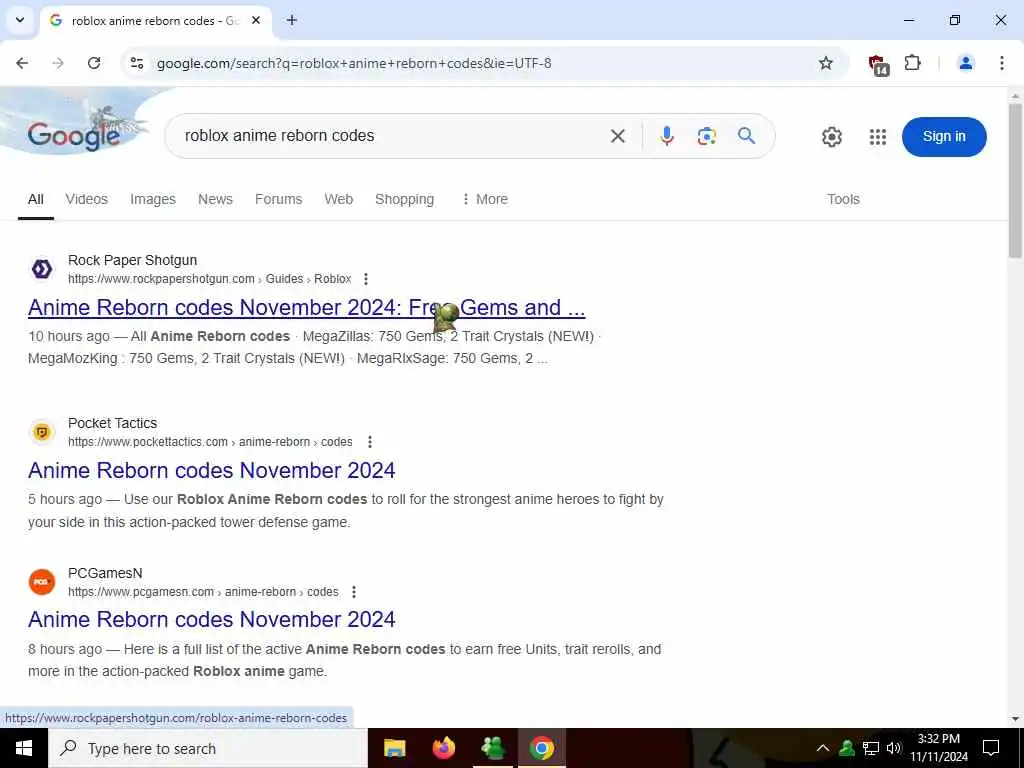Click the address bar URL
Image resolution: width=1024 pixels, height=768 pixels.
click(x=354, y=63)
